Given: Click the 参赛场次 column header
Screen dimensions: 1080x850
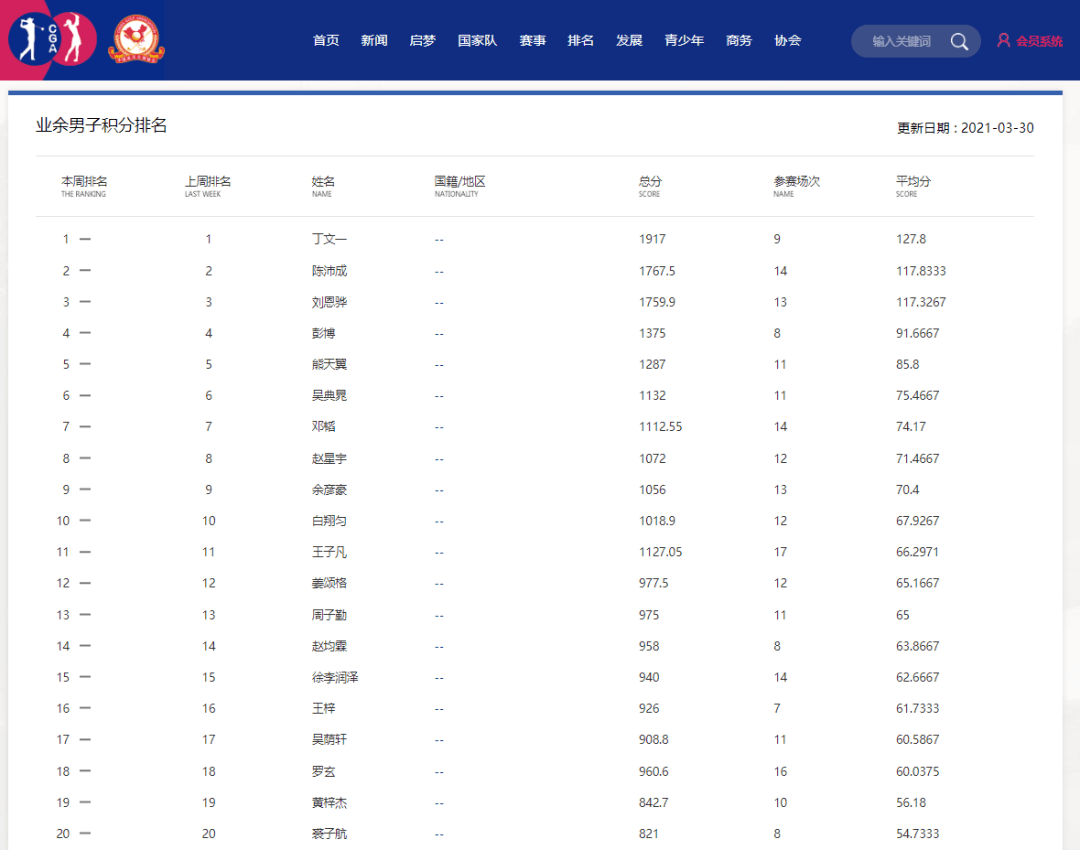Looking at the screenshot, I should (x=796, y=186).
